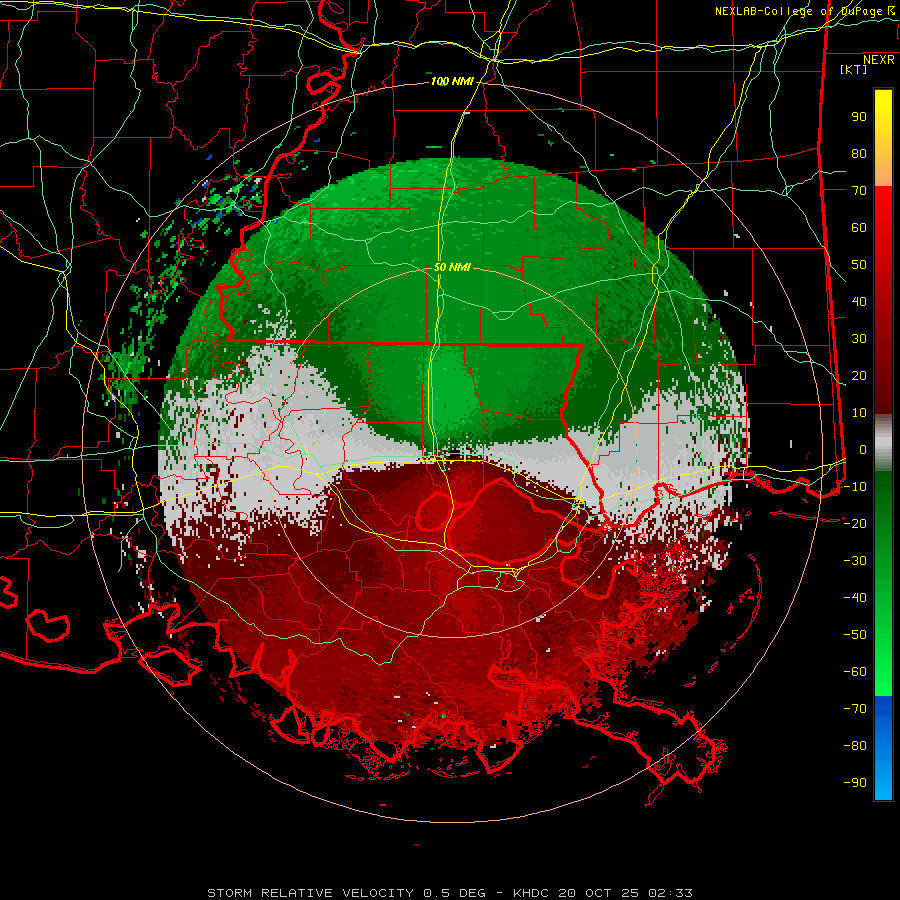The width and height of the screenshot is (900, 900).
Task: Click the 40 value on velocity scale
Action: pos(859,302)
